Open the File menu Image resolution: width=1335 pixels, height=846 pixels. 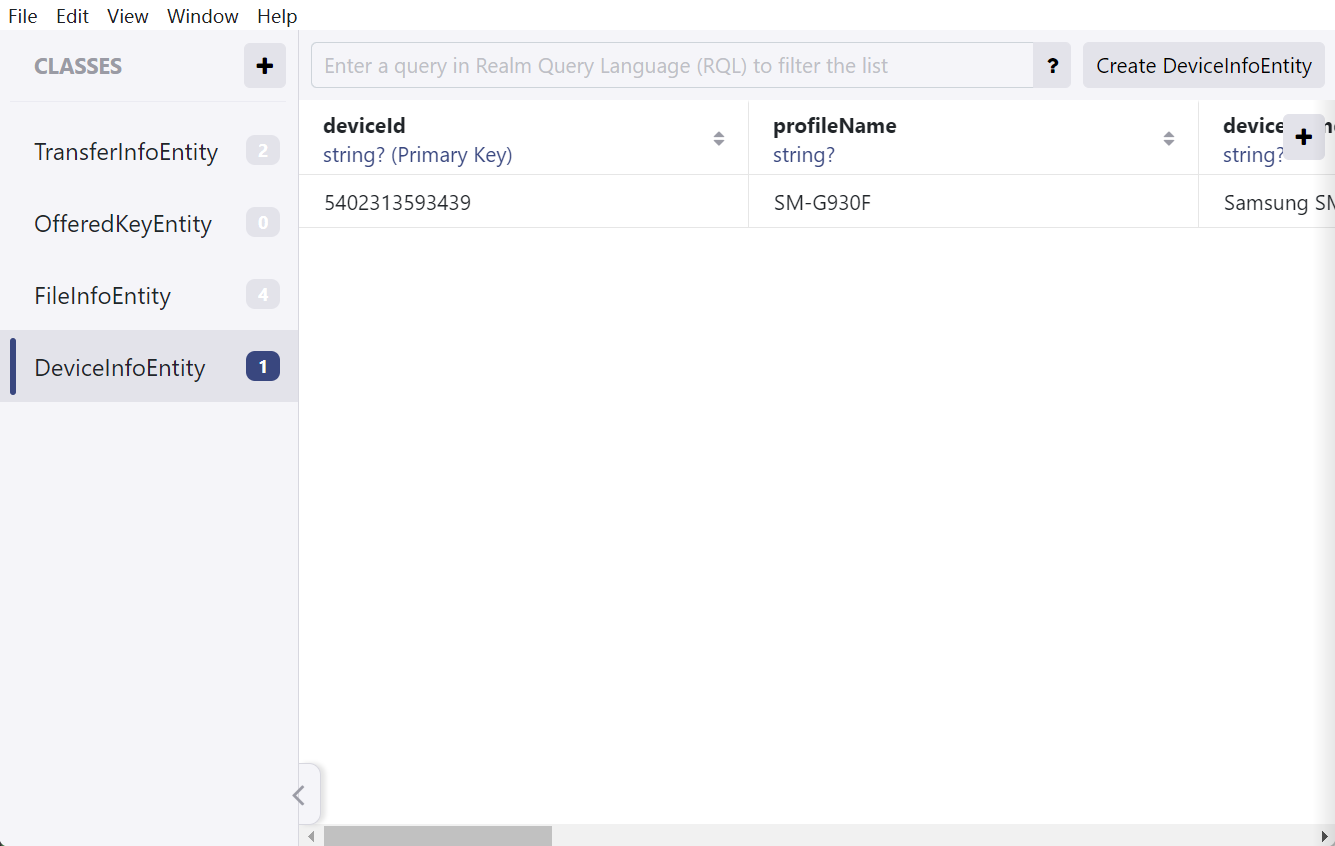click(x=23, y=16)
